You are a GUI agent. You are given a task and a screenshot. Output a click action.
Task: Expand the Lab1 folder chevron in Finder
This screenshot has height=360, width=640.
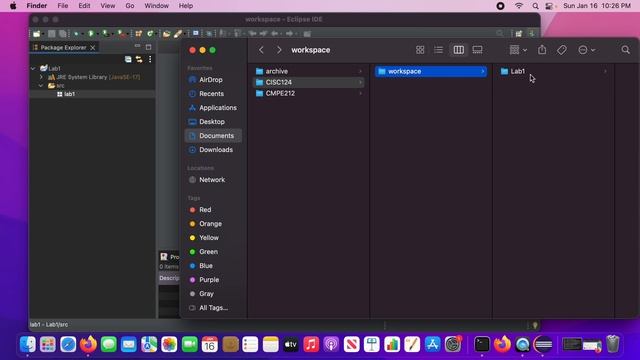click(605, 71)
